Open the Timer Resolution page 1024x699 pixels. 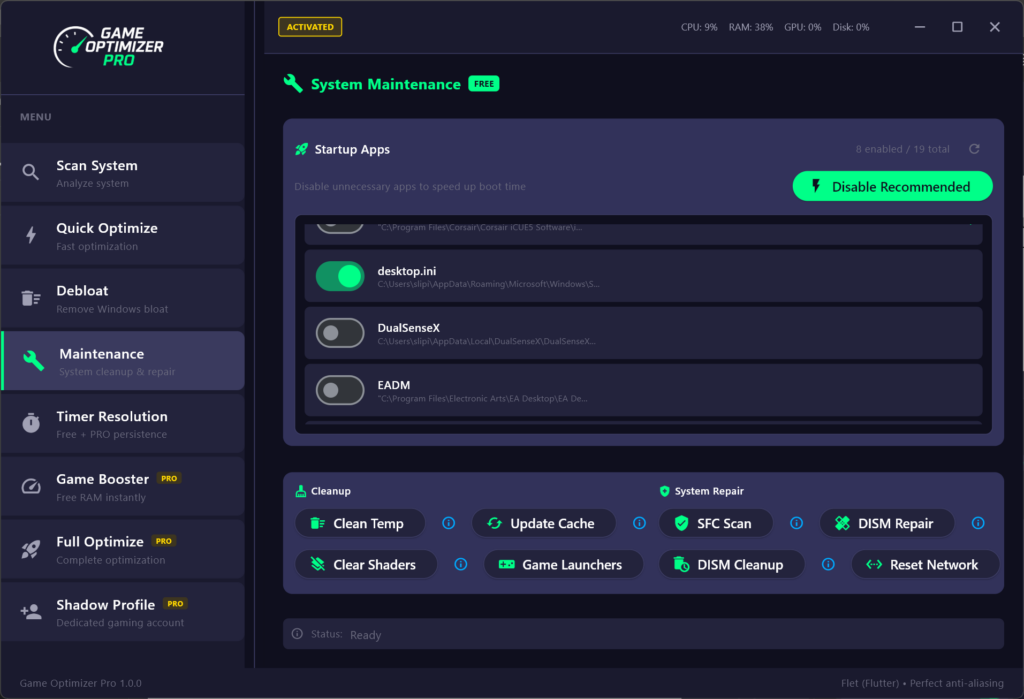point(122,424)
